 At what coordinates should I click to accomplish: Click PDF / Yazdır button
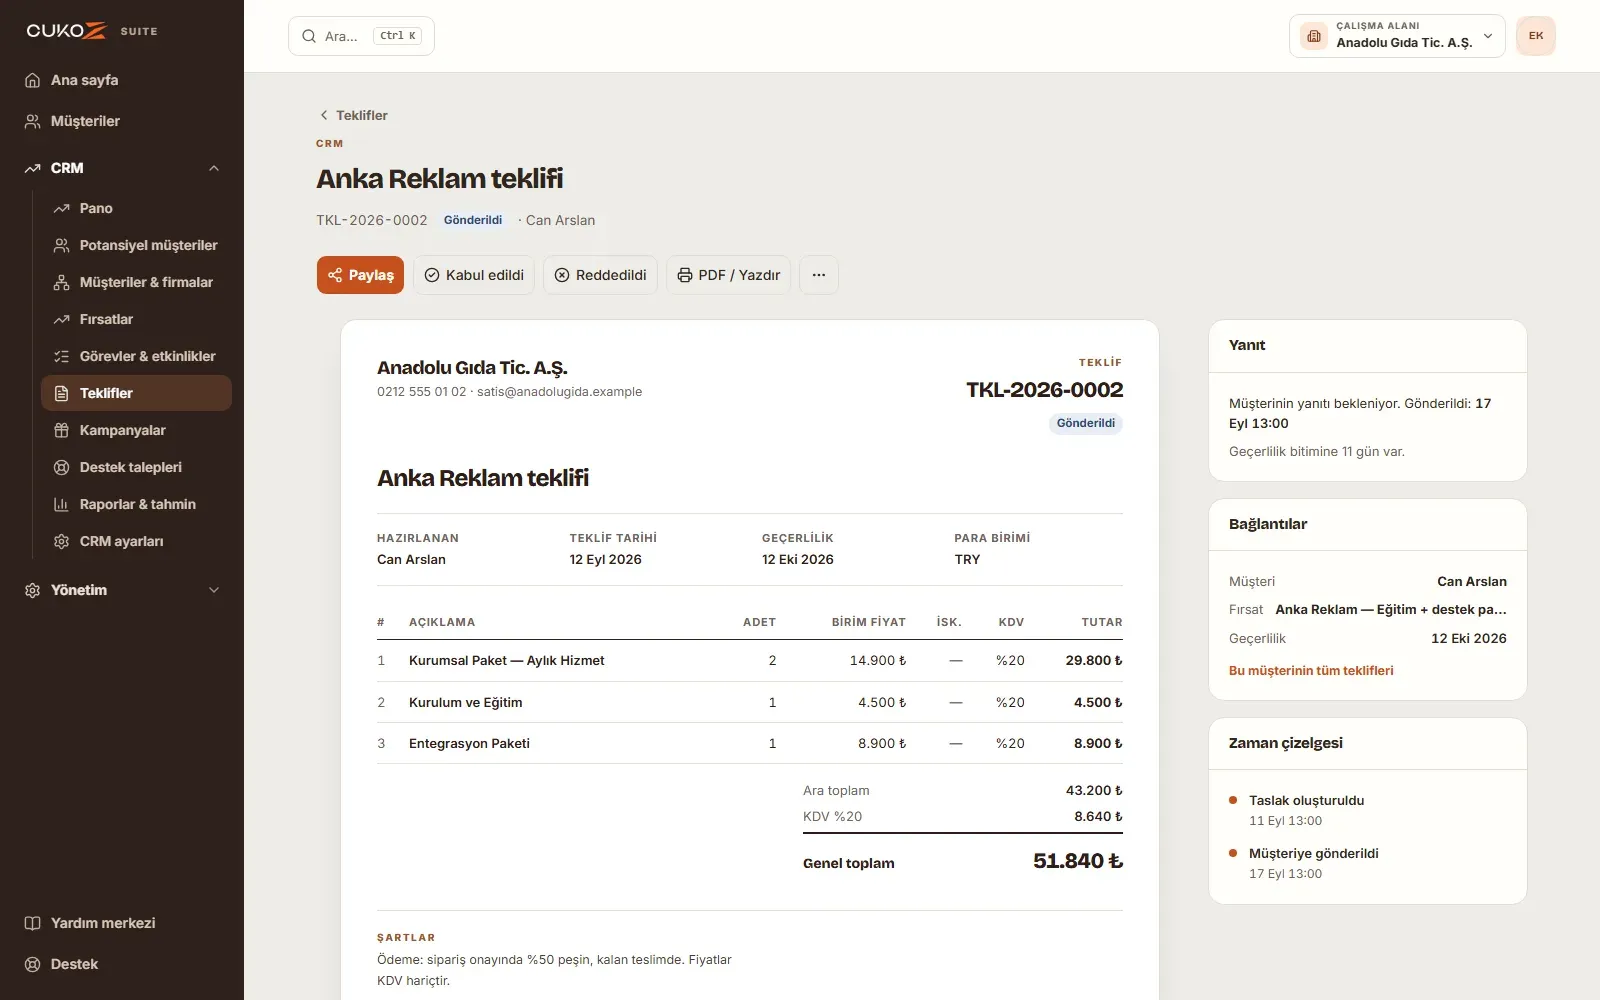(728, 275)
